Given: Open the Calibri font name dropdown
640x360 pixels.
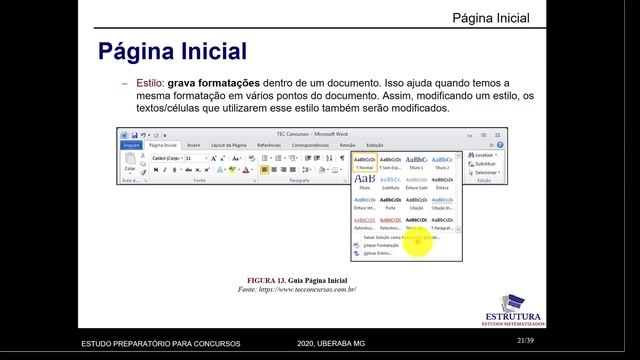Looking at the screenshot, I should [x=182, y=158].
